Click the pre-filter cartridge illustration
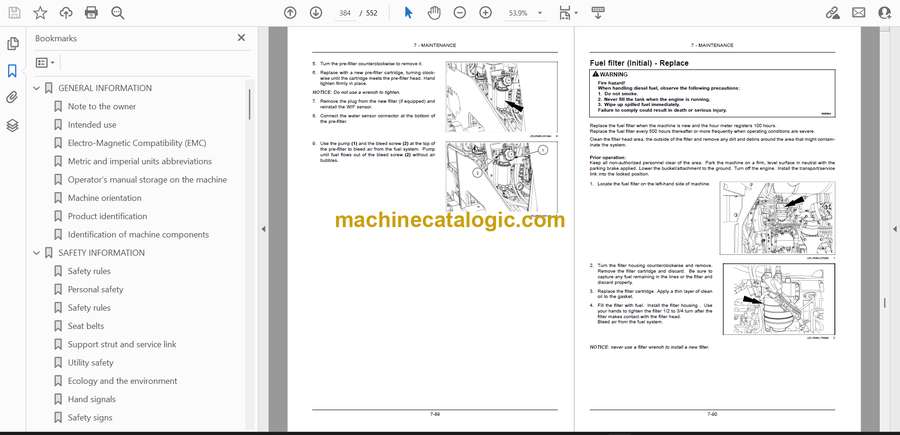900x435 pixels. (502, 97)
